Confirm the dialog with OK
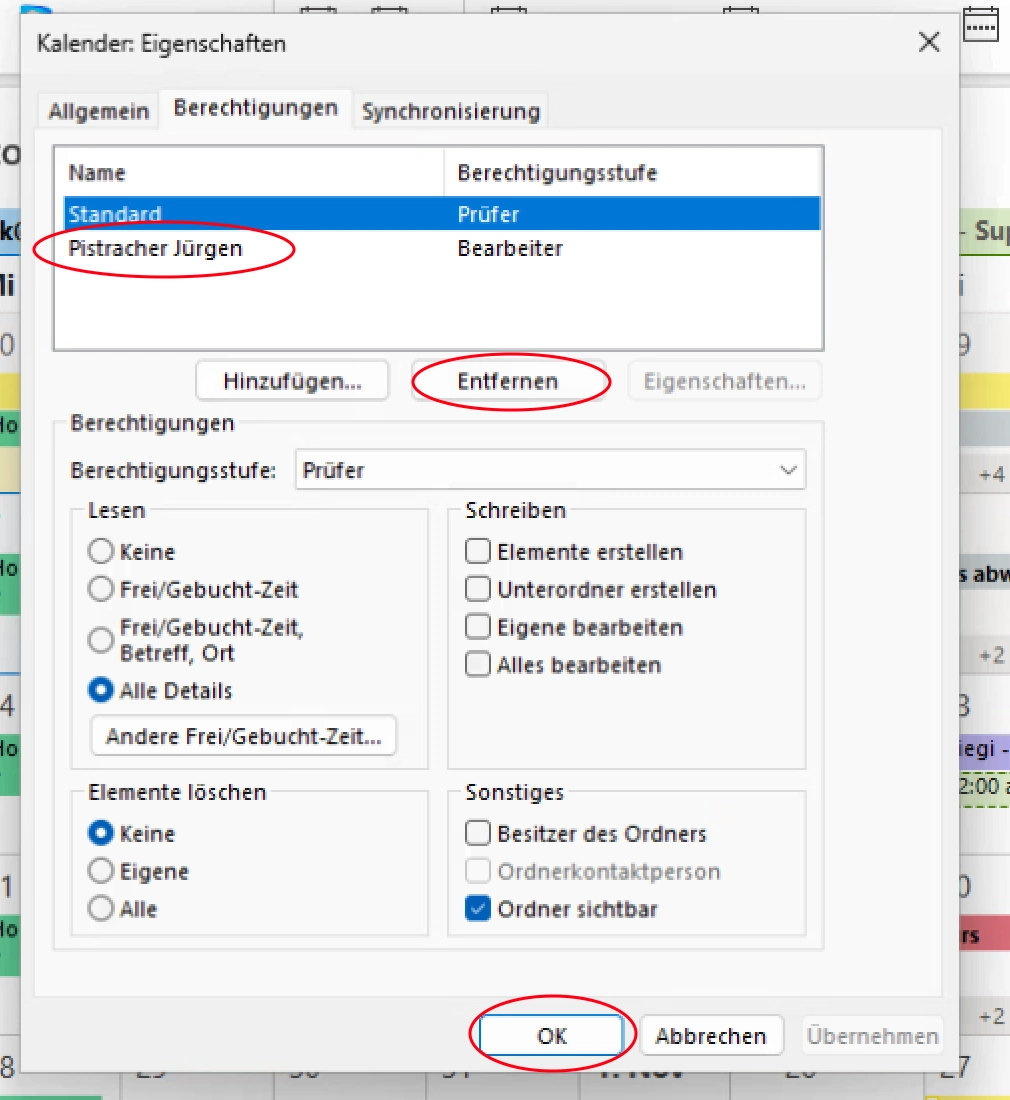Screen dimensions: 1010x1100 (552, 1035)
